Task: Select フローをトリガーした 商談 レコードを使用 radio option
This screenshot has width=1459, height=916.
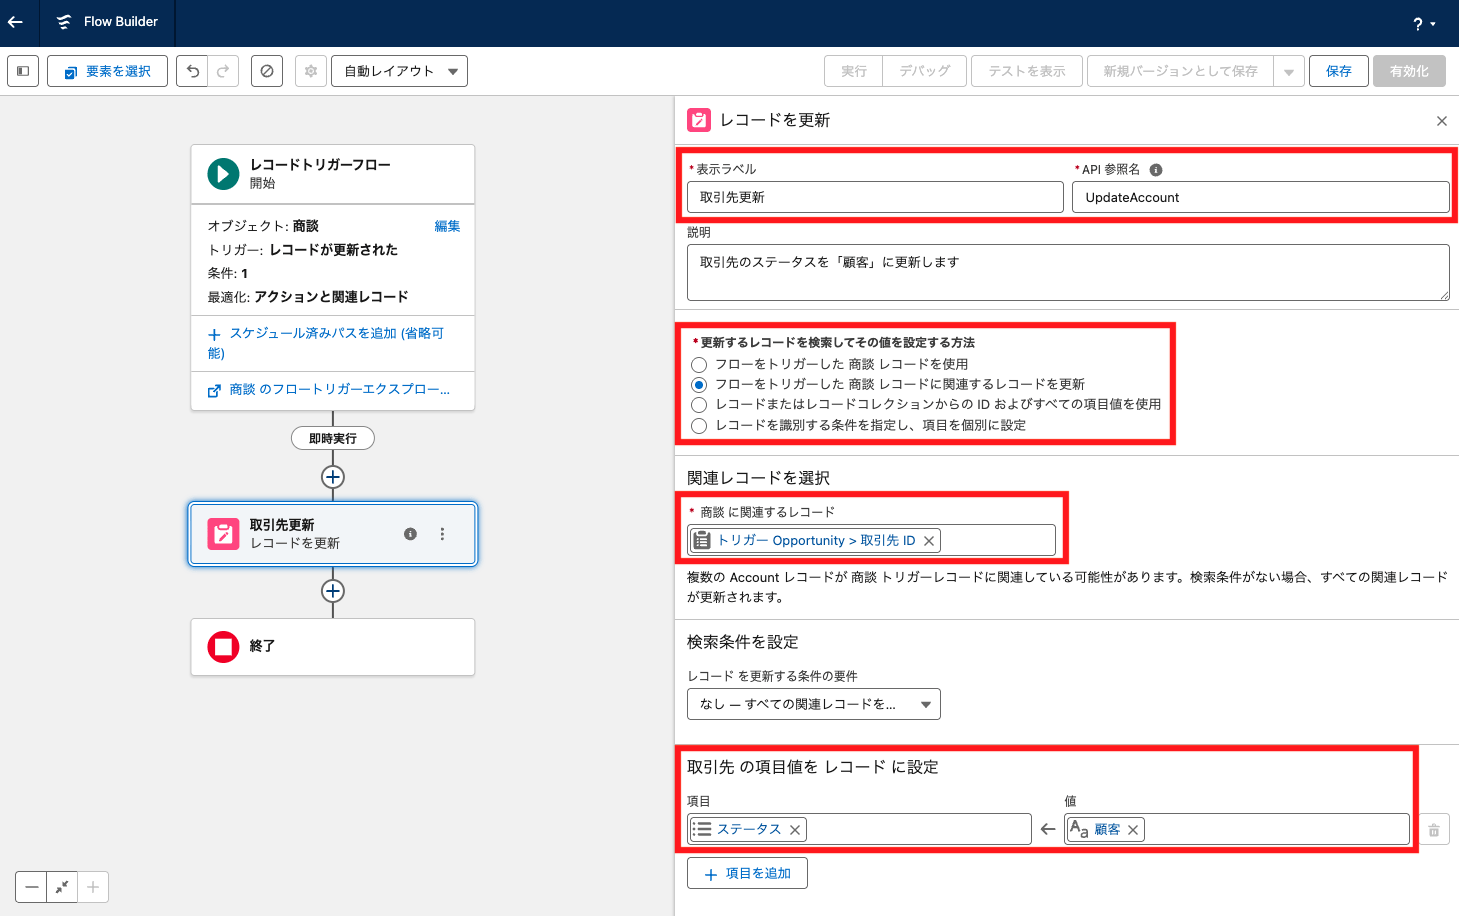Action: pyautogui.click(x=699, y=365)
